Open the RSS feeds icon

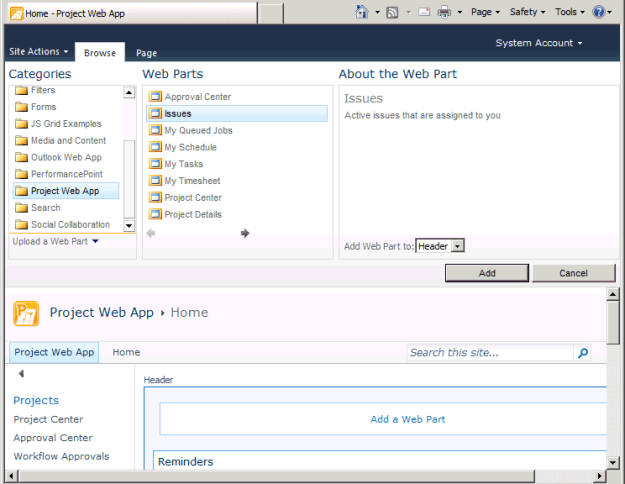(392, 12)
